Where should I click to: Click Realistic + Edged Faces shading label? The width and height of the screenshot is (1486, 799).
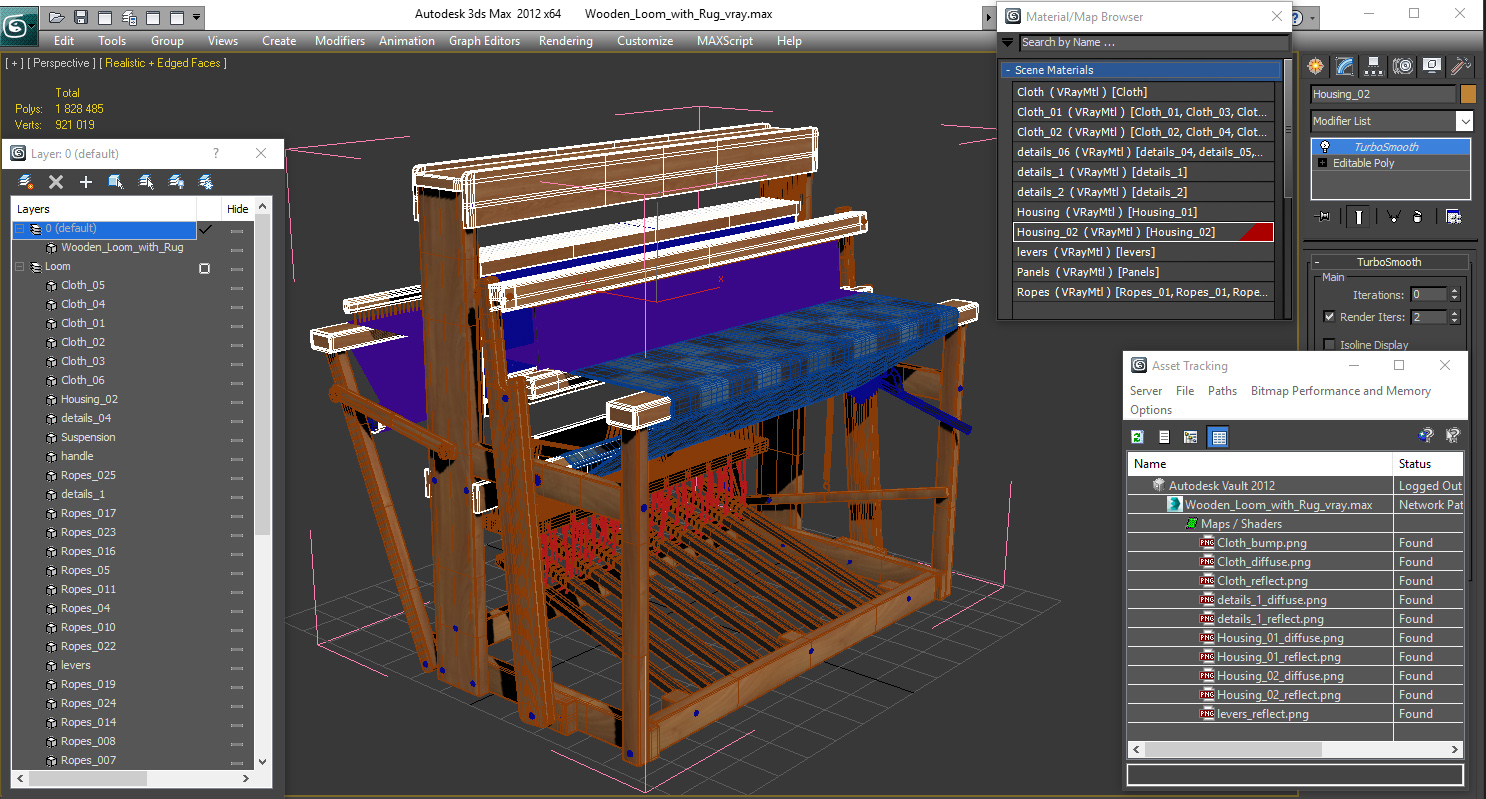165,63
